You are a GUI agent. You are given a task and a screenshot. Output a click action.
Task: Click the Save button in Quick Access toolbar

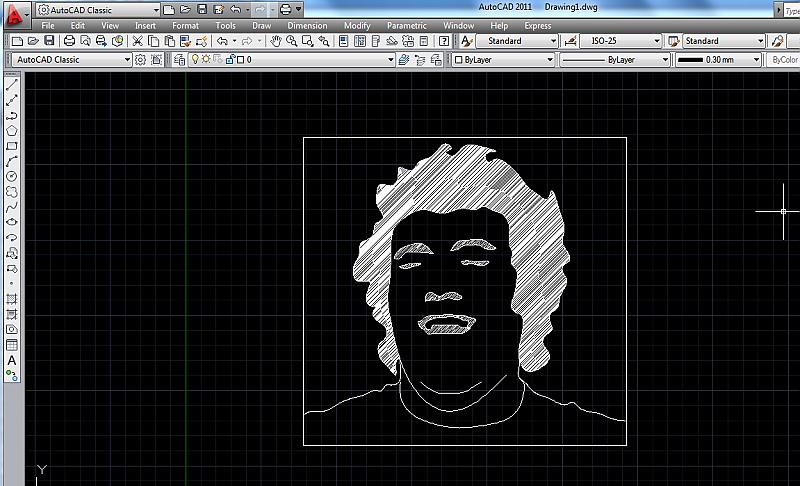(x=202, y=9)
